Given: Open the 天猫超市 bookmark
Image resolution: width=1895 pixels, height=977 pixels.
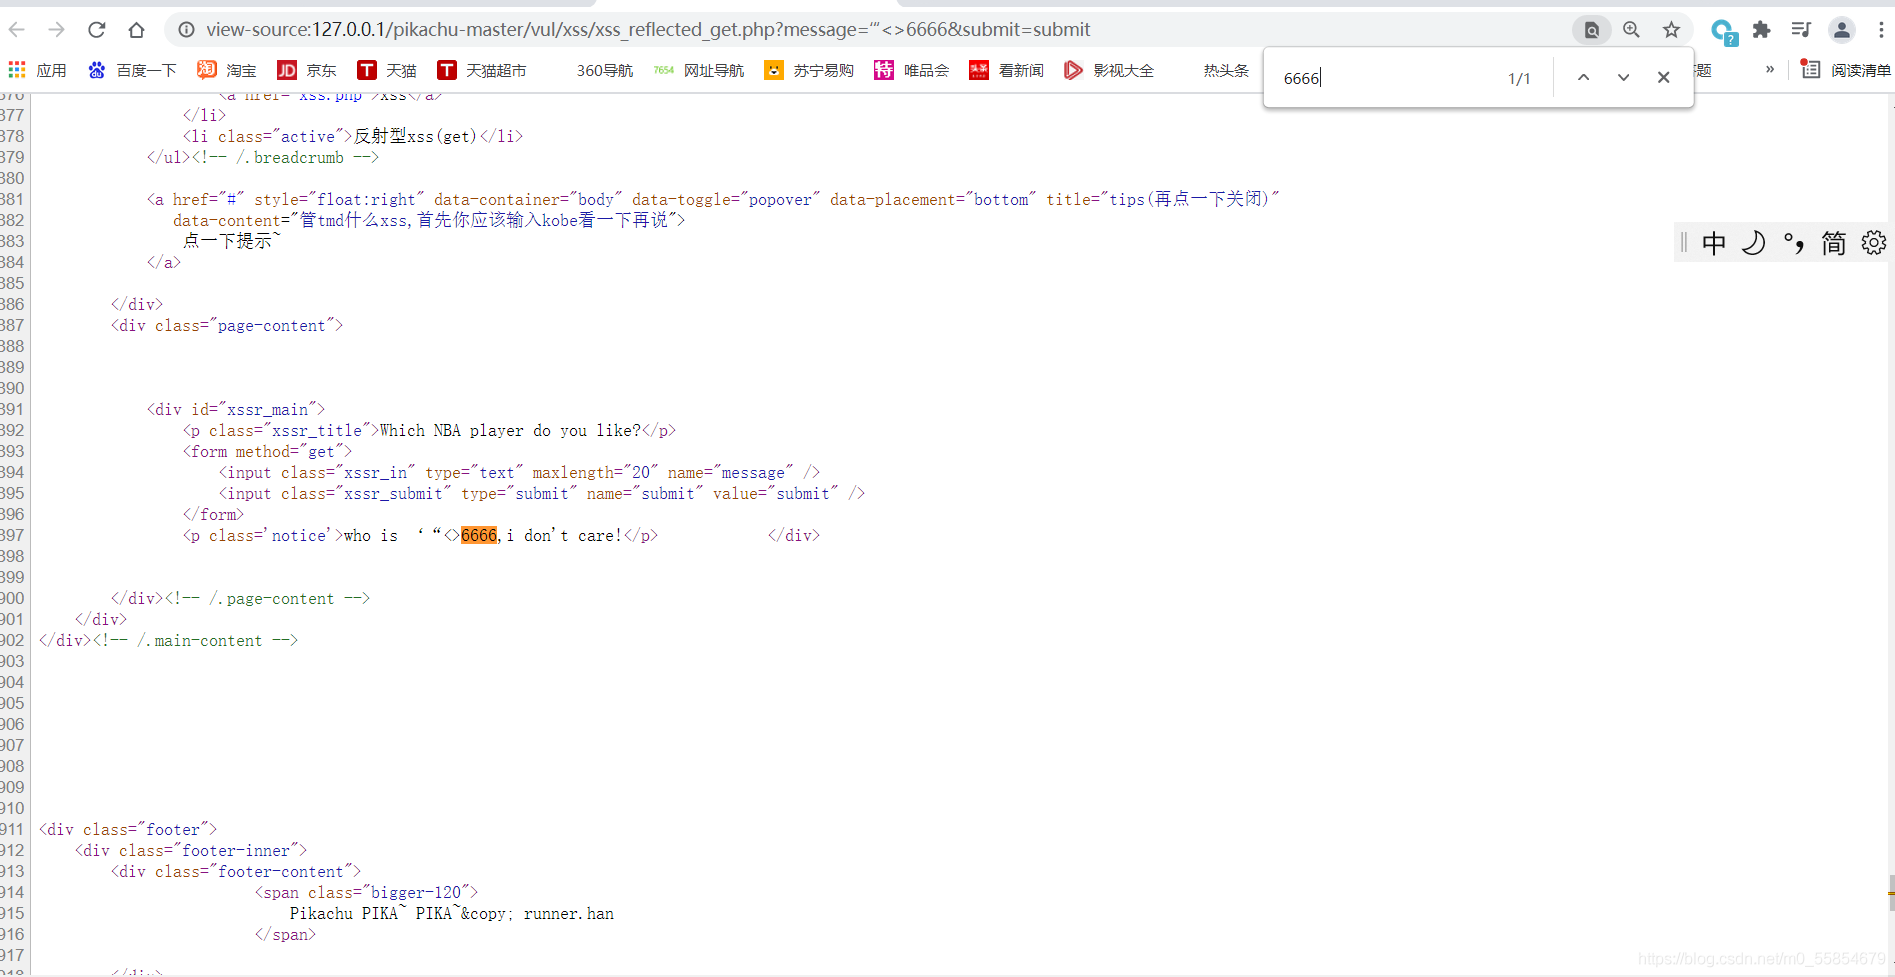Looking at the screenshot, I should coord(482,70).
